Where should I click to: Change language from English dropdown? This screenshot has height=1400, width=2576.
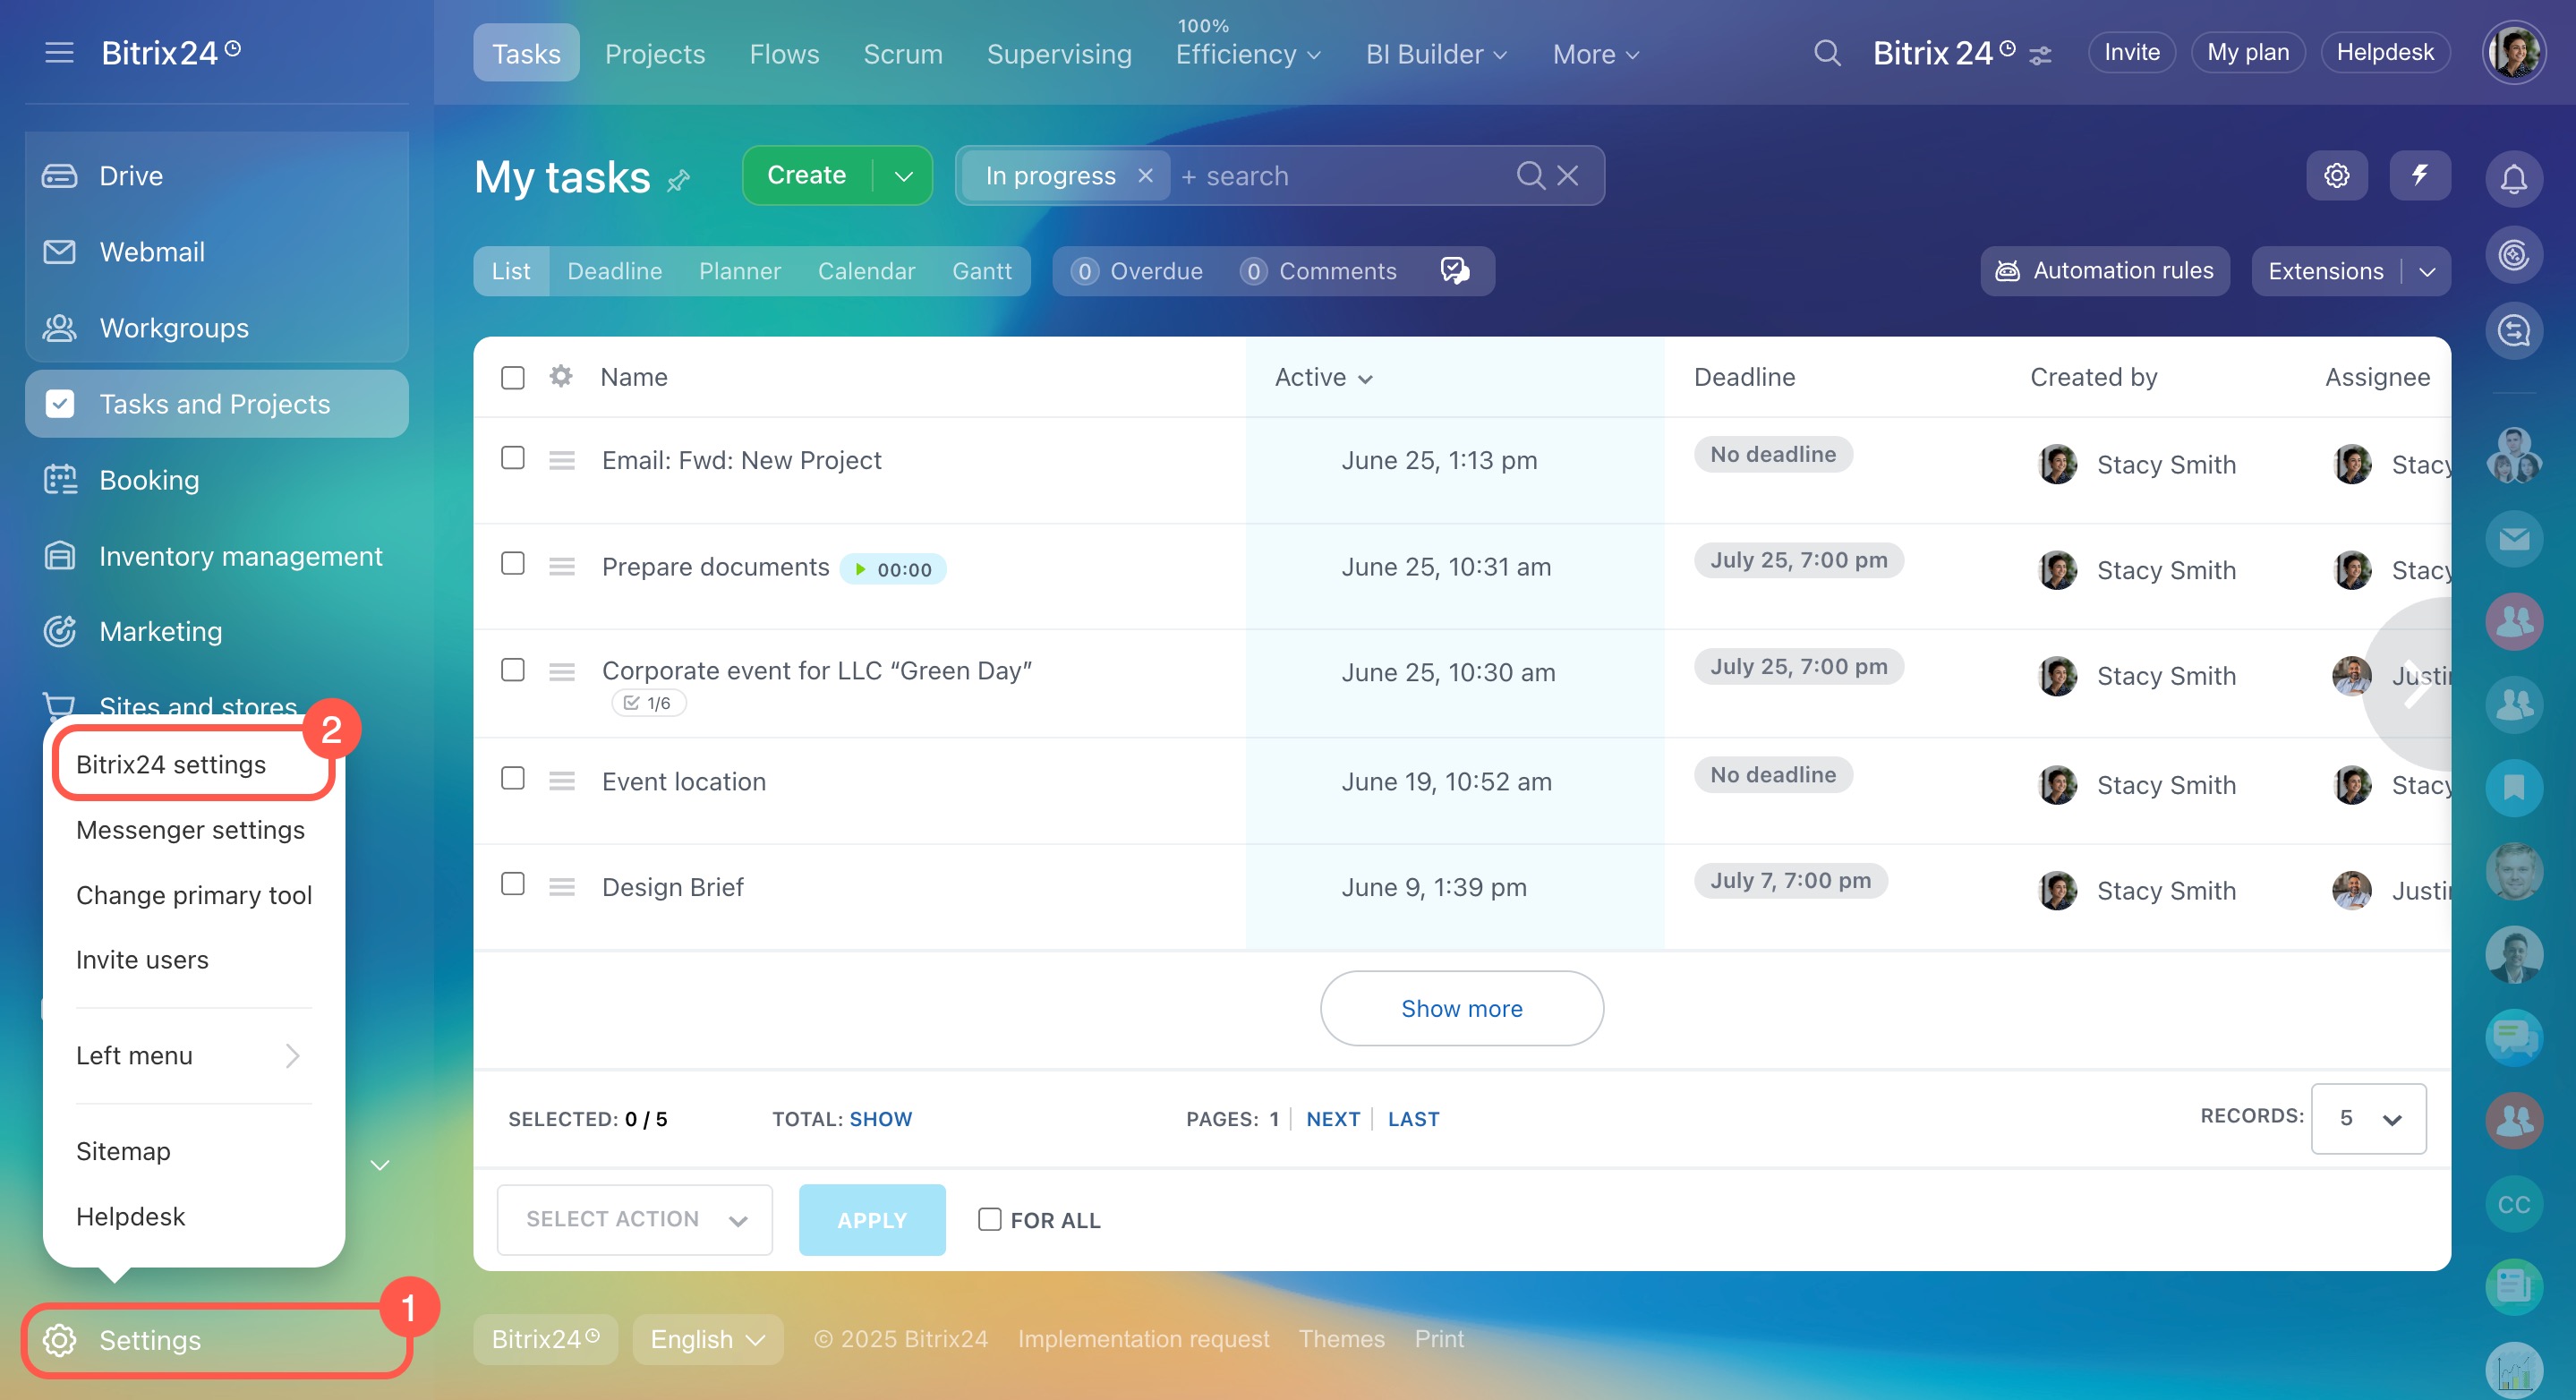[x=707, y=1339]
